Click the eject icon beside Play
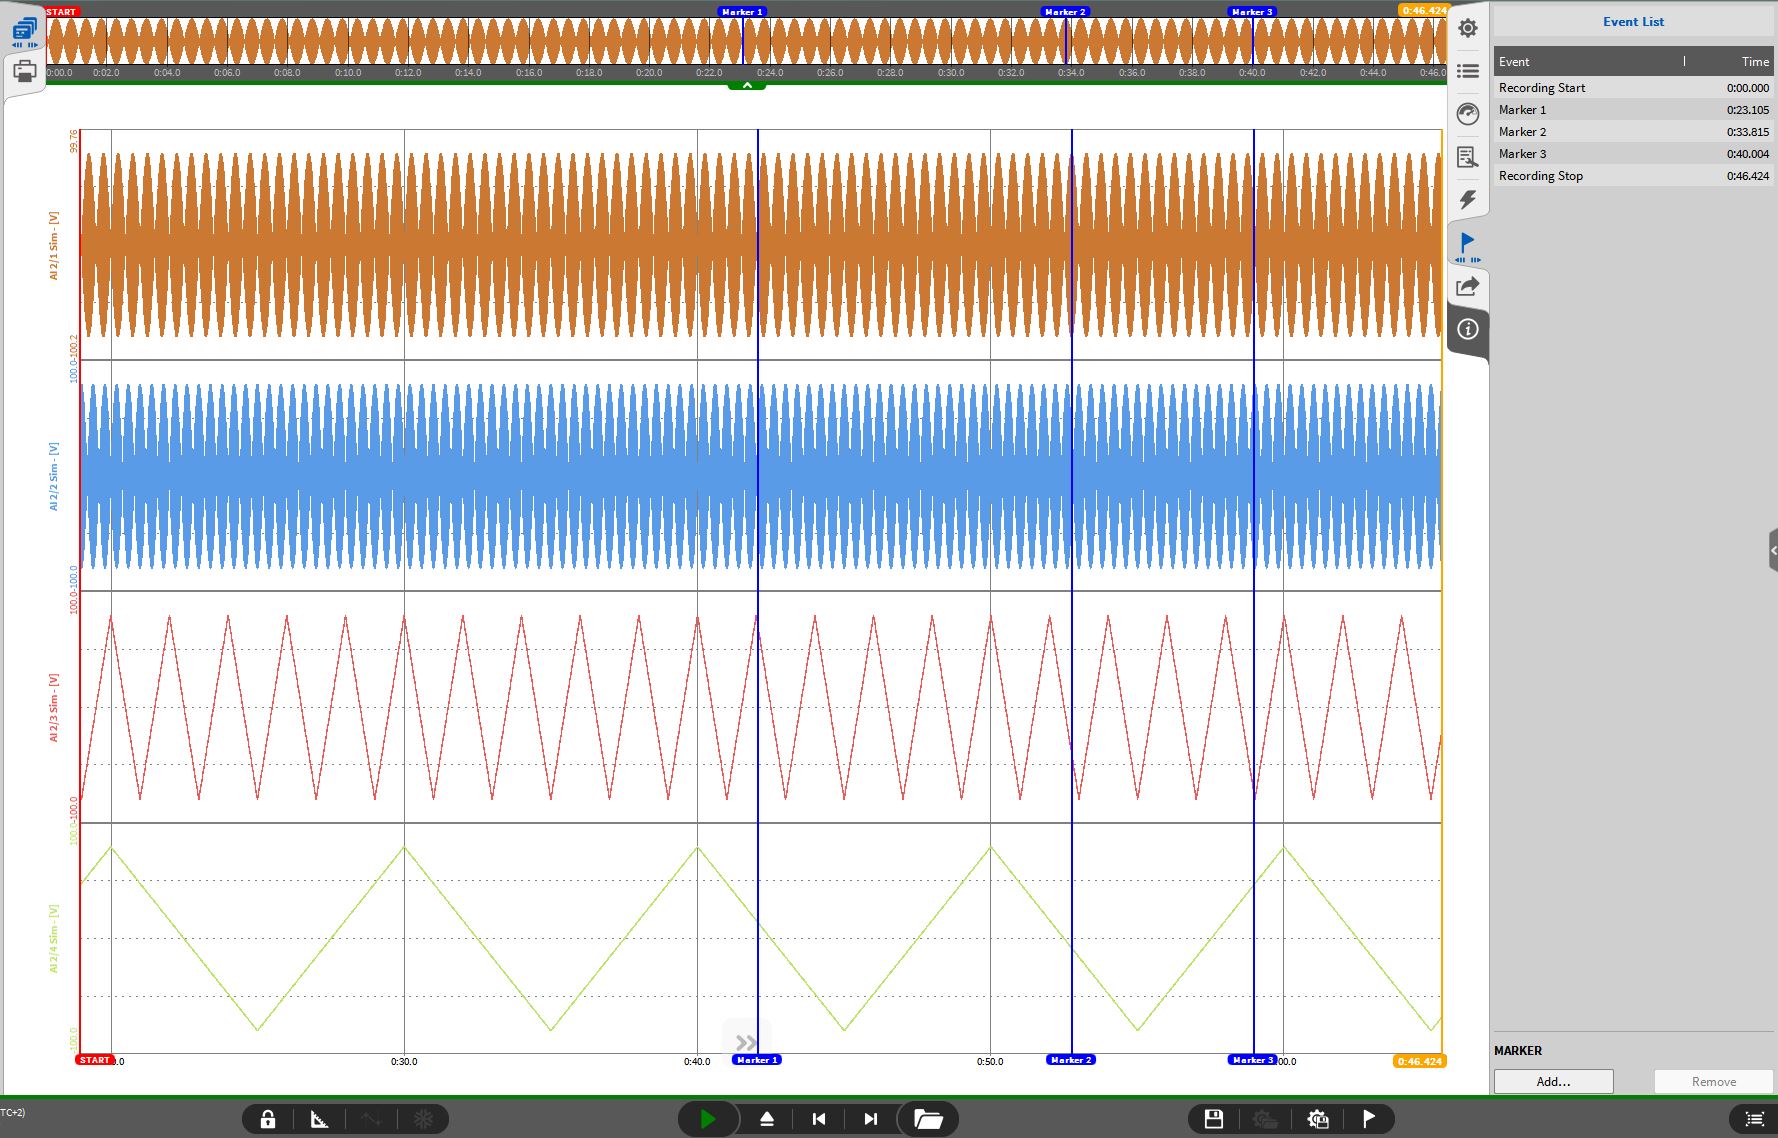This screenshot has width=1778, height=1138. coord(767,1119)
